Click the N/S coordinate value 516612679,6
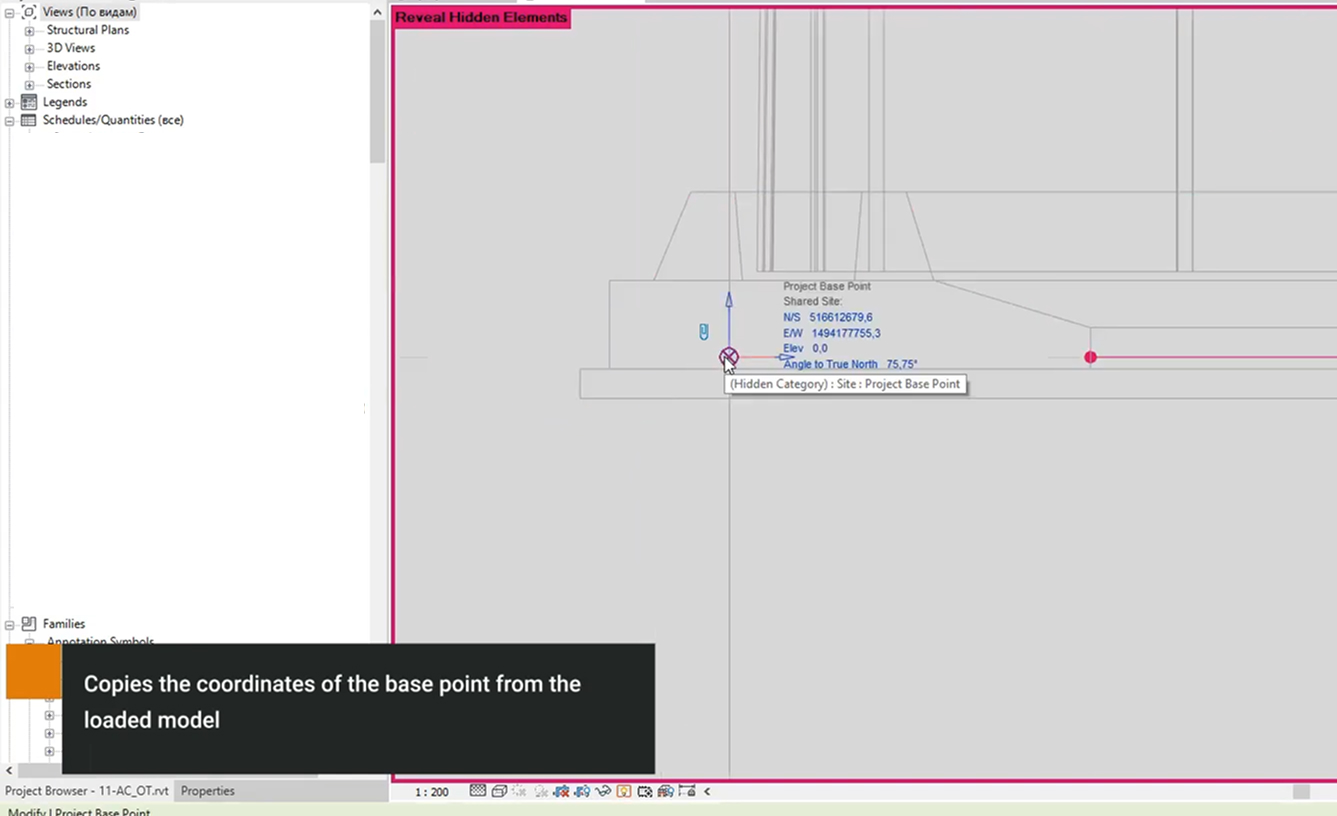 tap(840, 317)
